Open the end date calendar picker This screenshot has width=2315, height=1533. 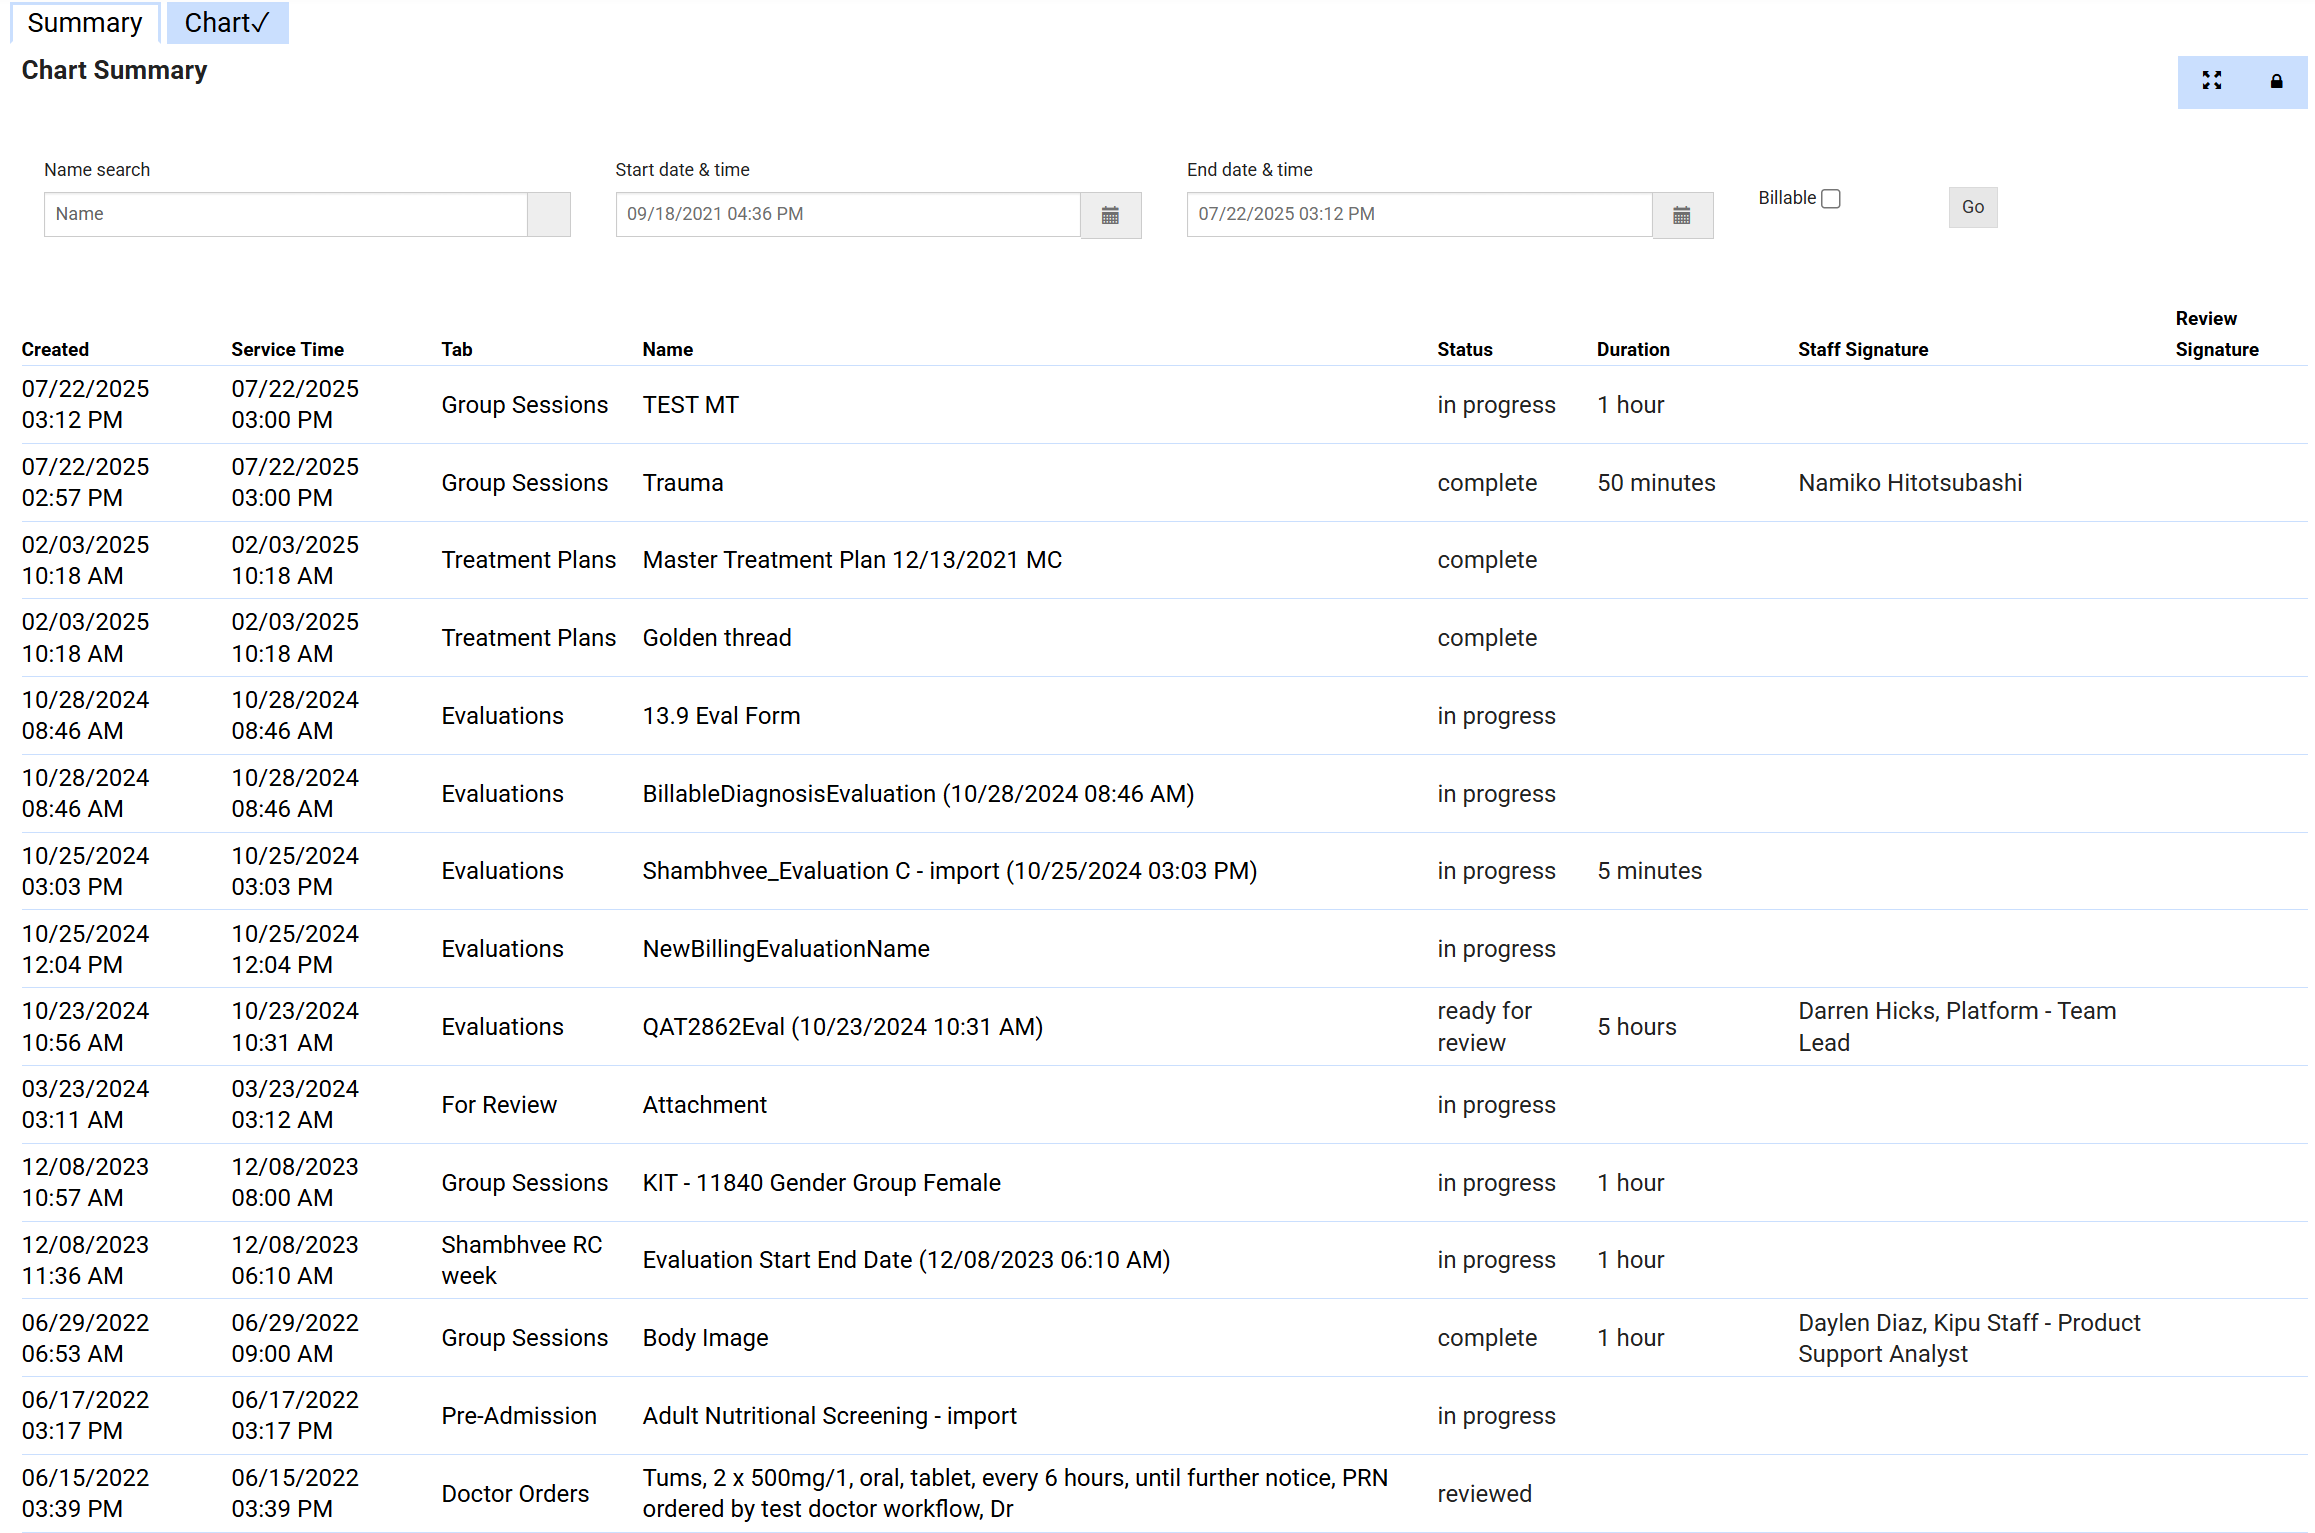[1681, 215]
